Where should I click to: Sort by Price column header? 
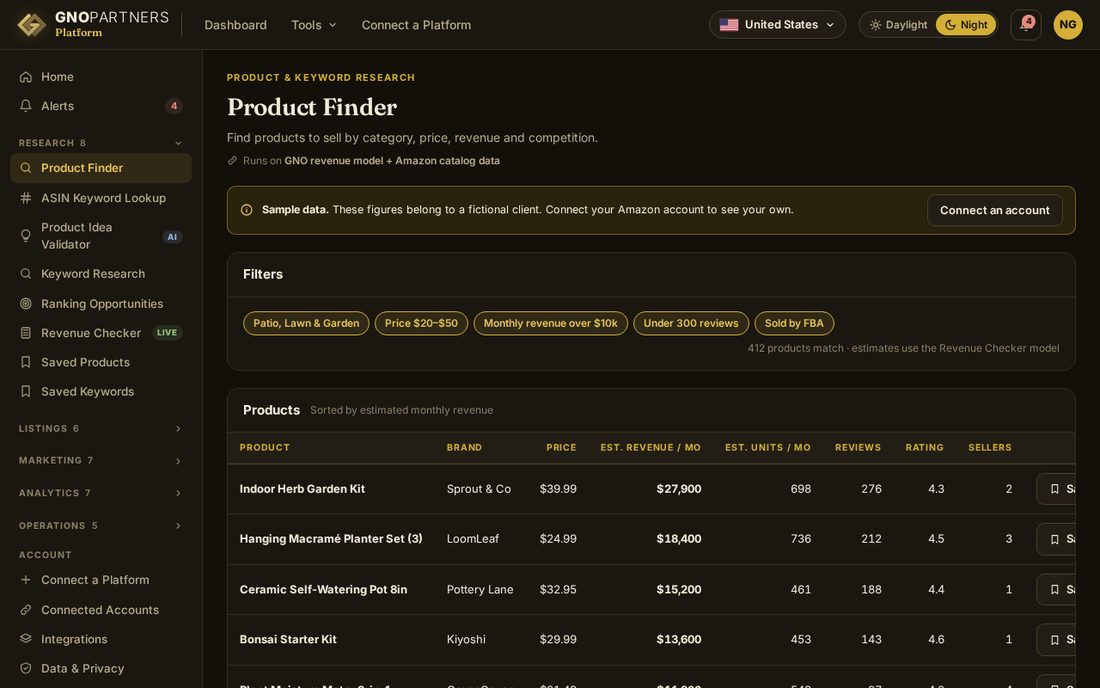[x=561, y=447]
